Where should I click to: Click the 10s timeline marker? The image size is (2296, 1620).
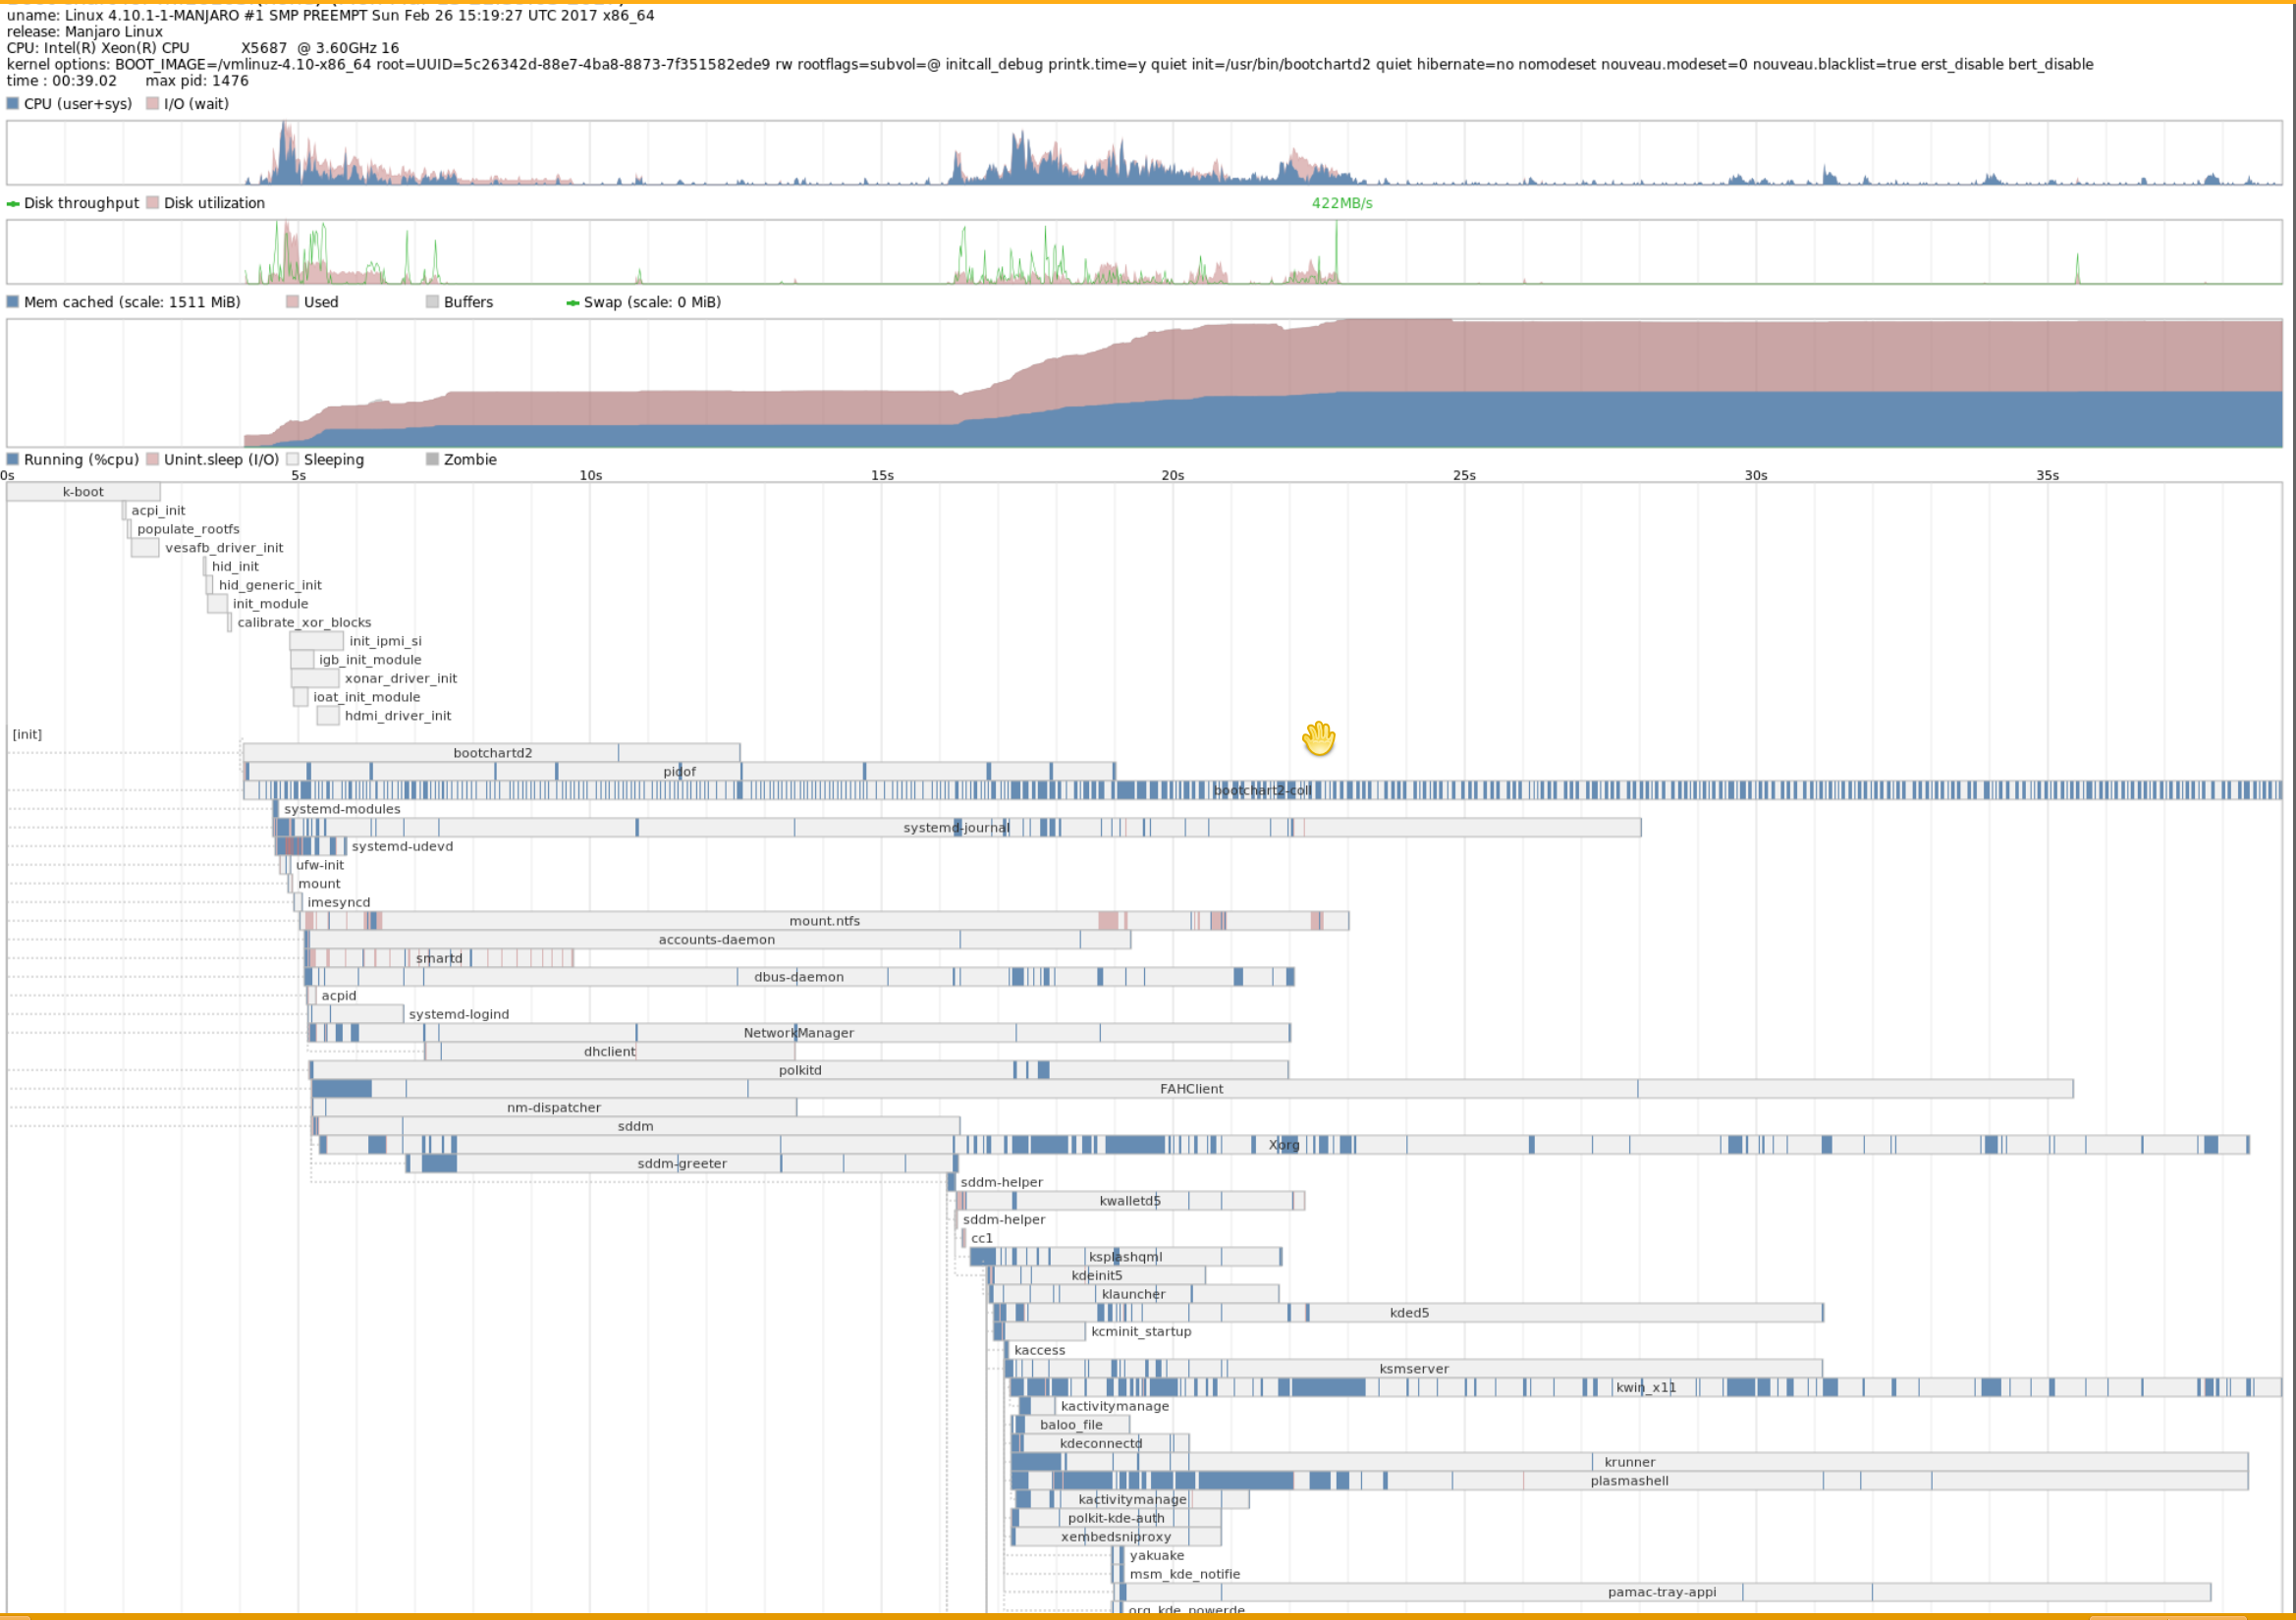pos(591,475)
